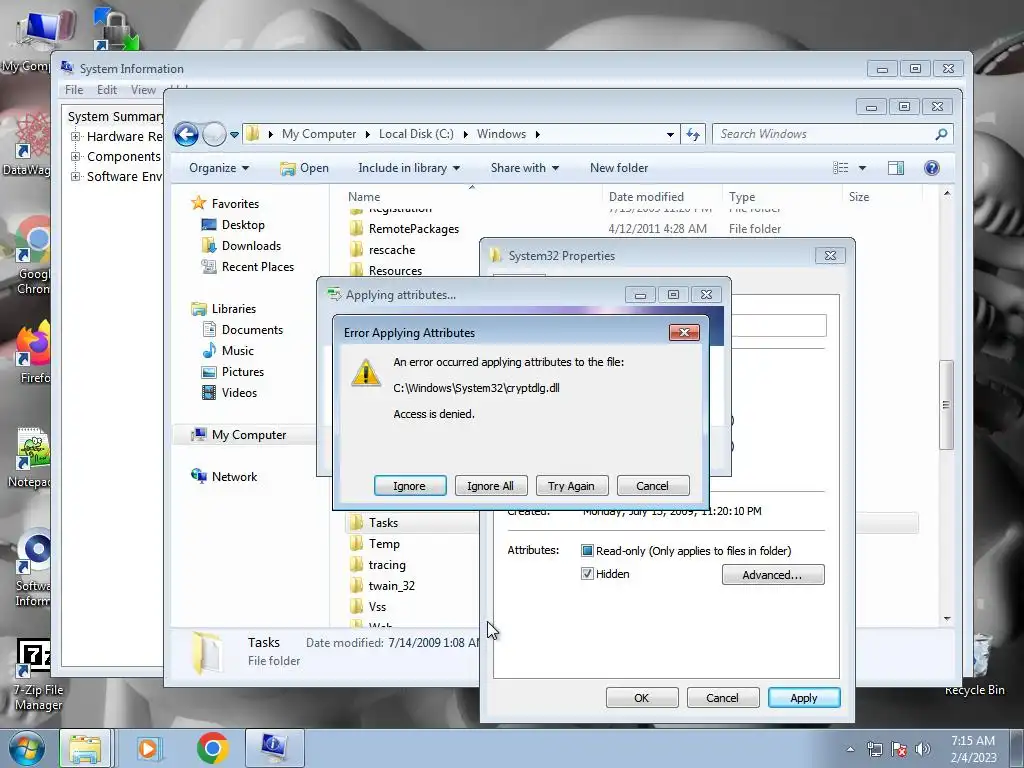Sort by Type column header

point(782,197)
